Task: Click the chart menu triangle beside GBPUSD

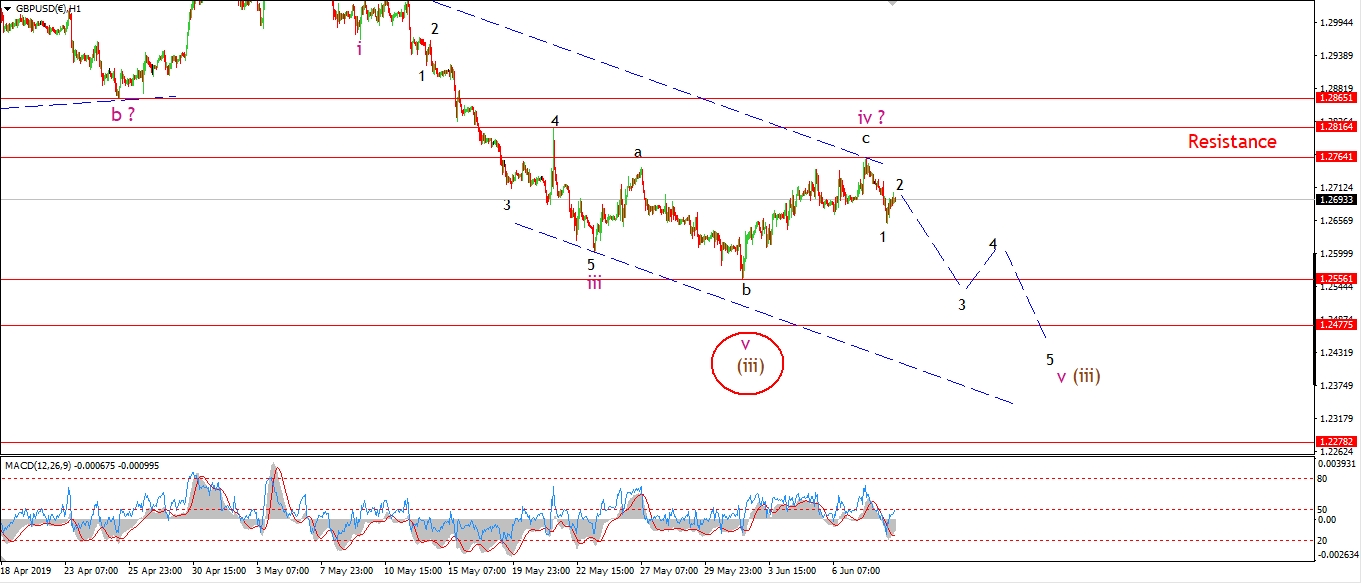Action: pos(7,8)
